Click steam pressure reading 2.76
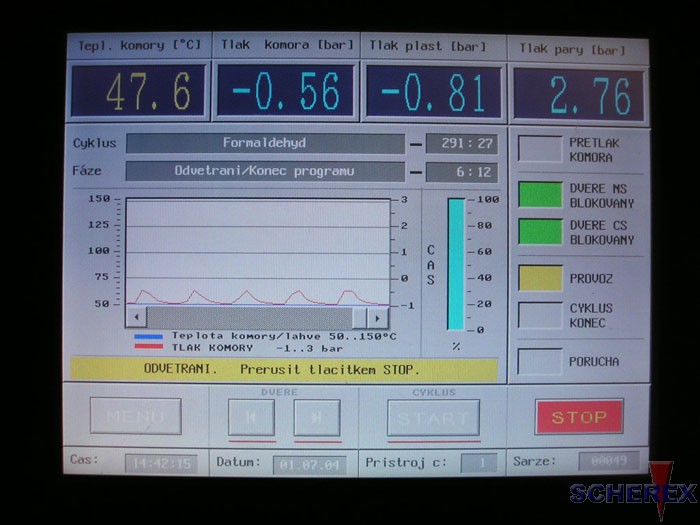 coord(579,95)
